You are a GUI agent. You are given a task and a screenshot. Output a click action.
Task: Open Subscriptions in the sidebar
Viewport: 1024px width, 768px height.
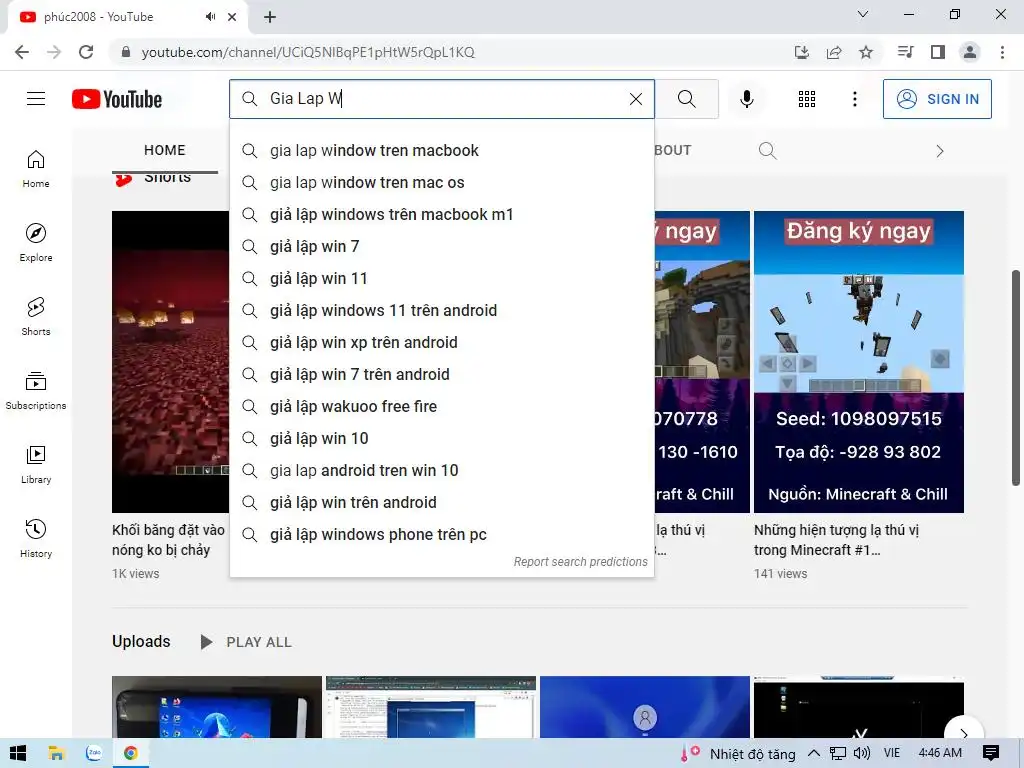coord(36,391)
